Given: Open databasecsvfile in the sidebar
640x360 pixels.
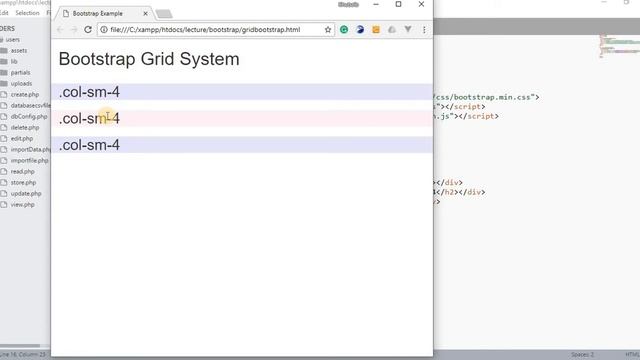Looking at the screenshot, I should tap(30, 106).
